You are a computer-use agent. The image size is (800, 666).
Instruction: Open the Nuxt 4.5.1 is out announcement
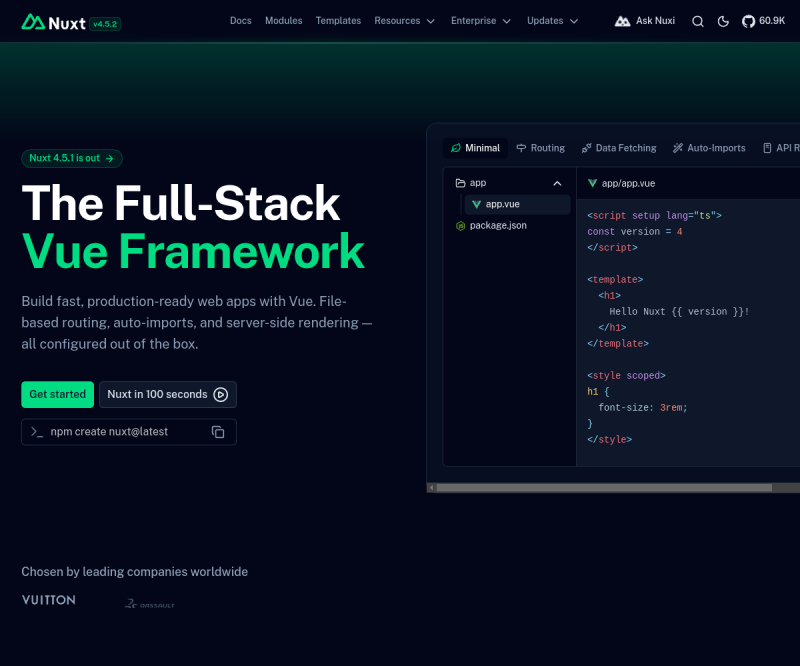coord(72,158)
